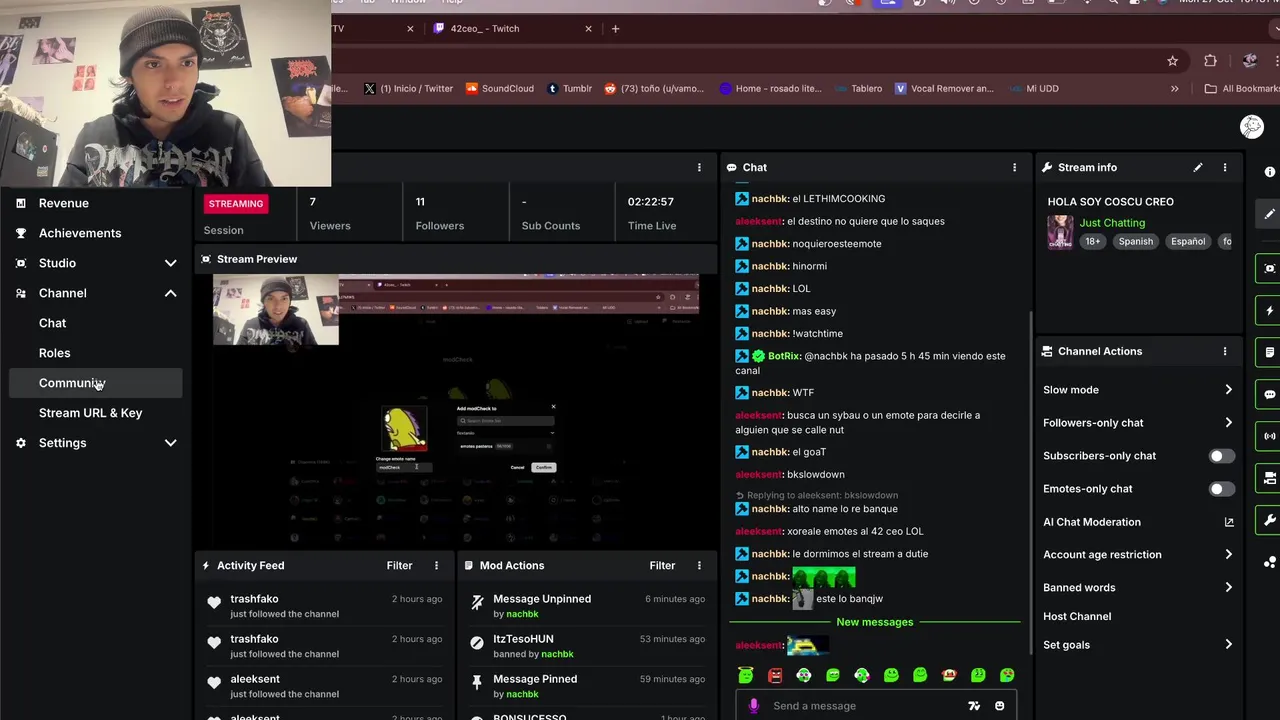
Task: Click nachbk username on Message Unpinned entry
Action: pos(522,614)
